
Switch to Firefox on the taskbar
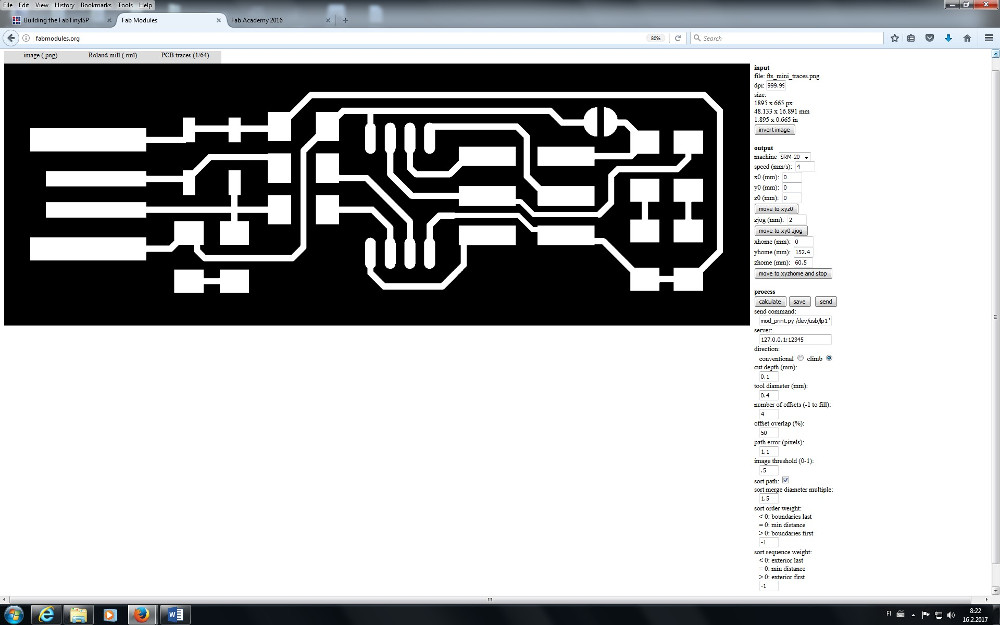(142, 615)
